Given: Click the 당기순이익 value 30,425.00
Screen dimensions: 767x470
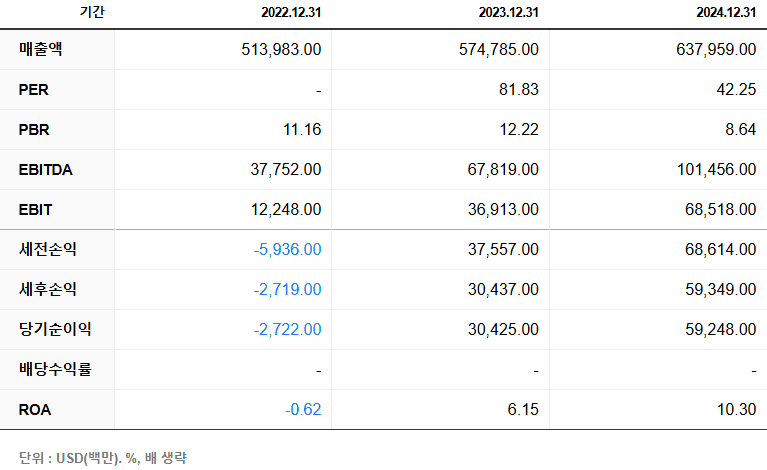Looking at the screenshot, I should (503, 330).
